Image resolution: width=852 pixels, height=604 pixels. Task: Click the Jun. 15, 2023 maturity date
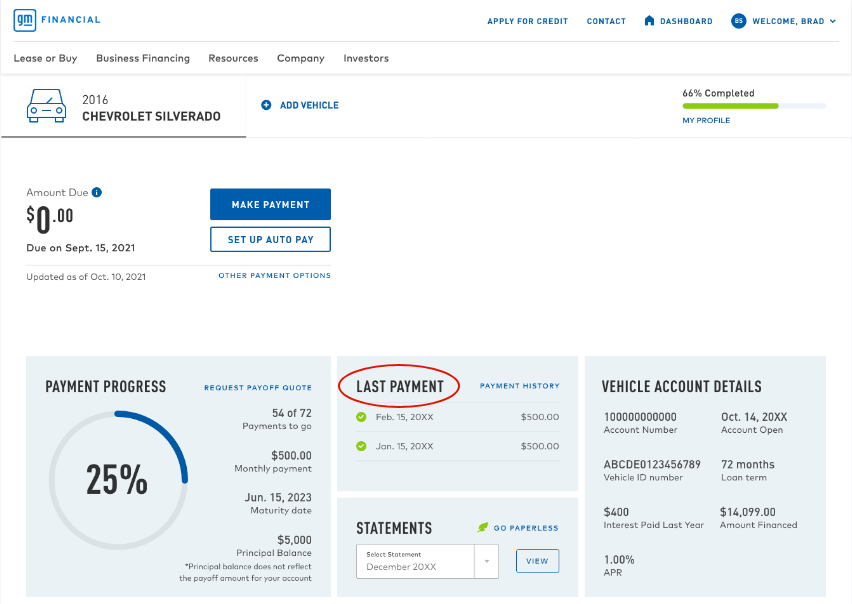278,498
